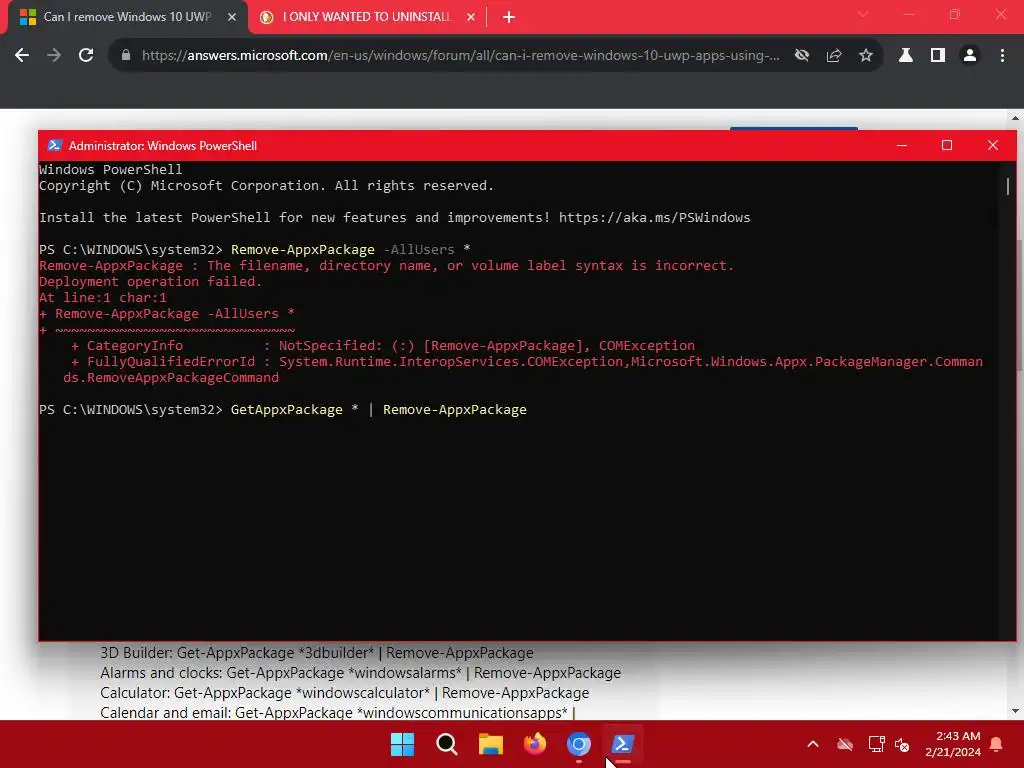Viewport: 1024px width, 768px height.
Task: Click the 'Calendar and email' command line
Action: point(338,712)
